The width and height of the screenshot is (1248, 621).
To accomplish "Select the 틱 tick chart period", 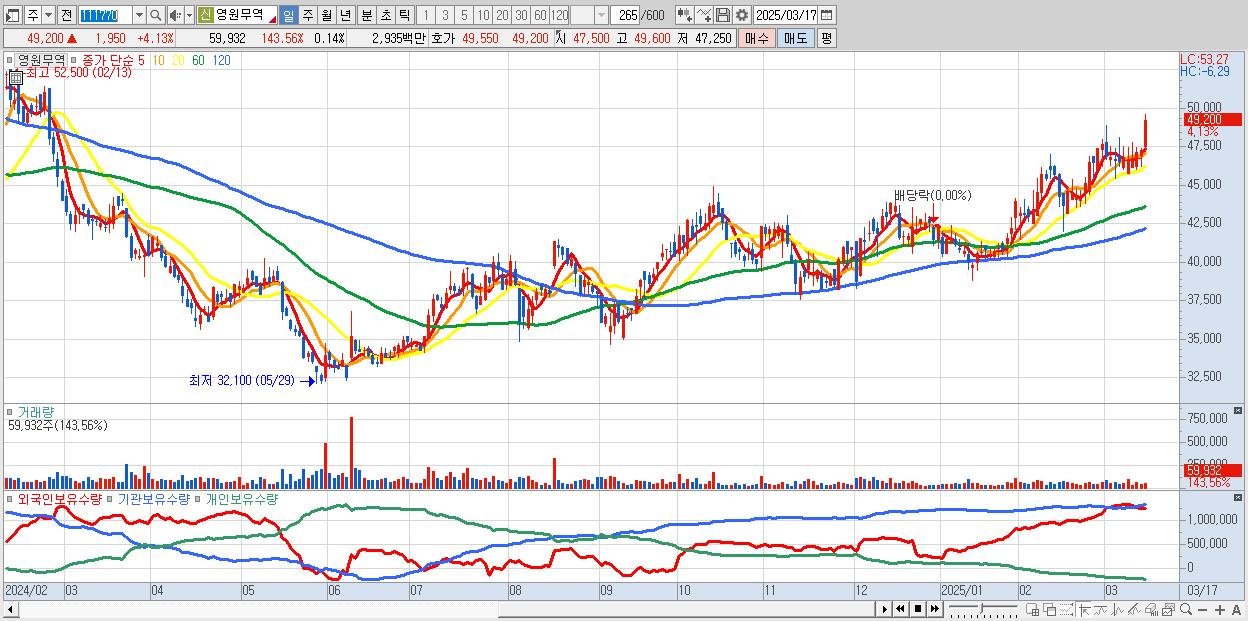I will pos(404,16).
